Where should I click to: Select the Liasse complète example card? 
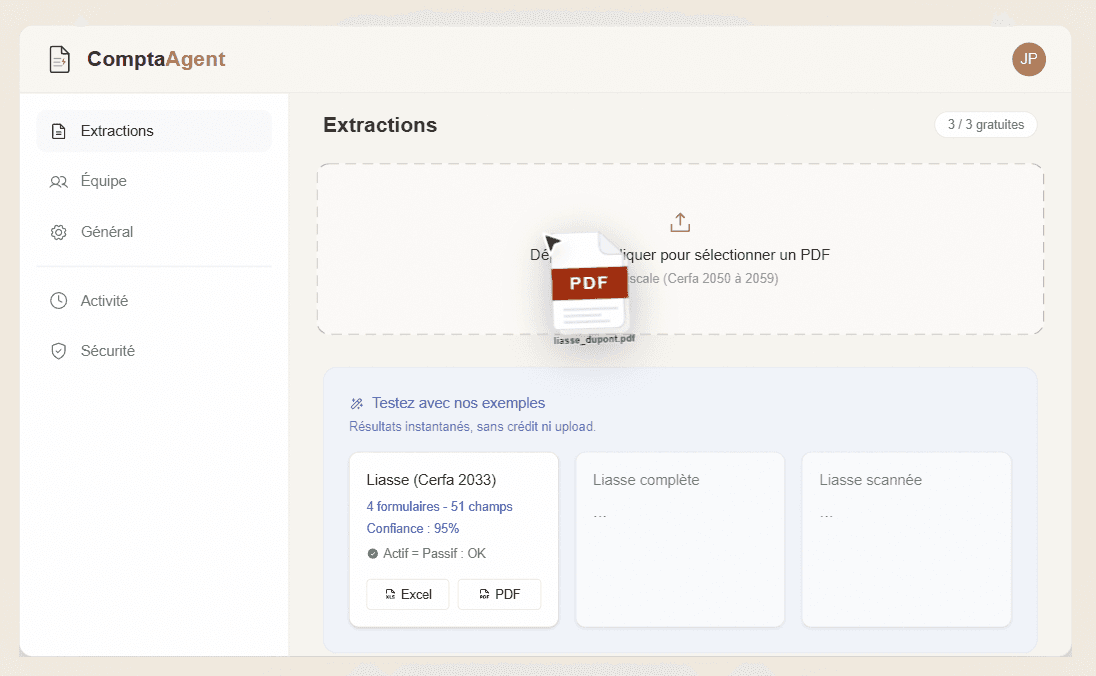[680, 539]
